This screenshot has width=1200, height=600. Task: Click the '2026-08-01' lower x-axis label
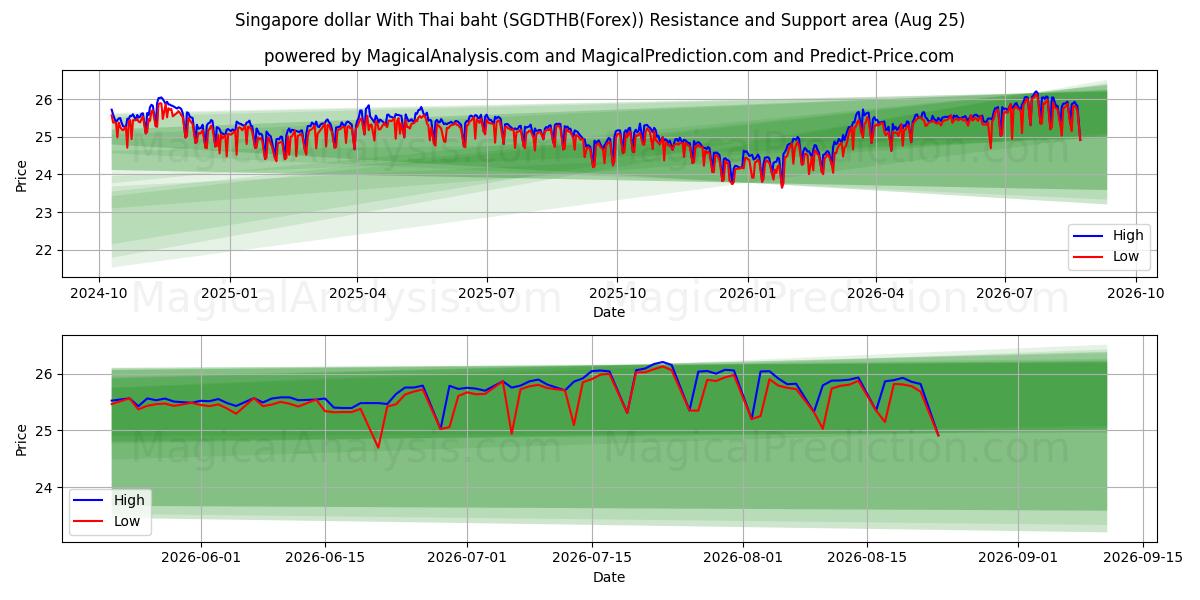pyautogui.click(x=743, y=557)
